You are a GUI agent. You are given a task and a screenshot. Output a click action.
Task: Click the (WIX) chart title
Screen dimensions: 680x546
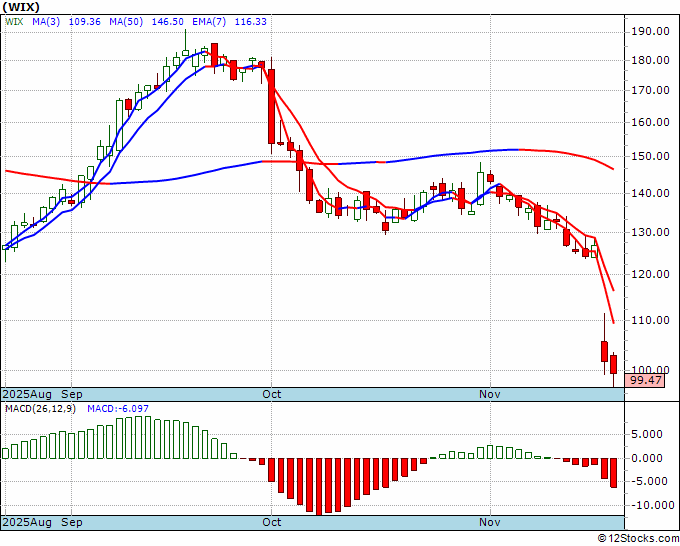tap(21, 7)
